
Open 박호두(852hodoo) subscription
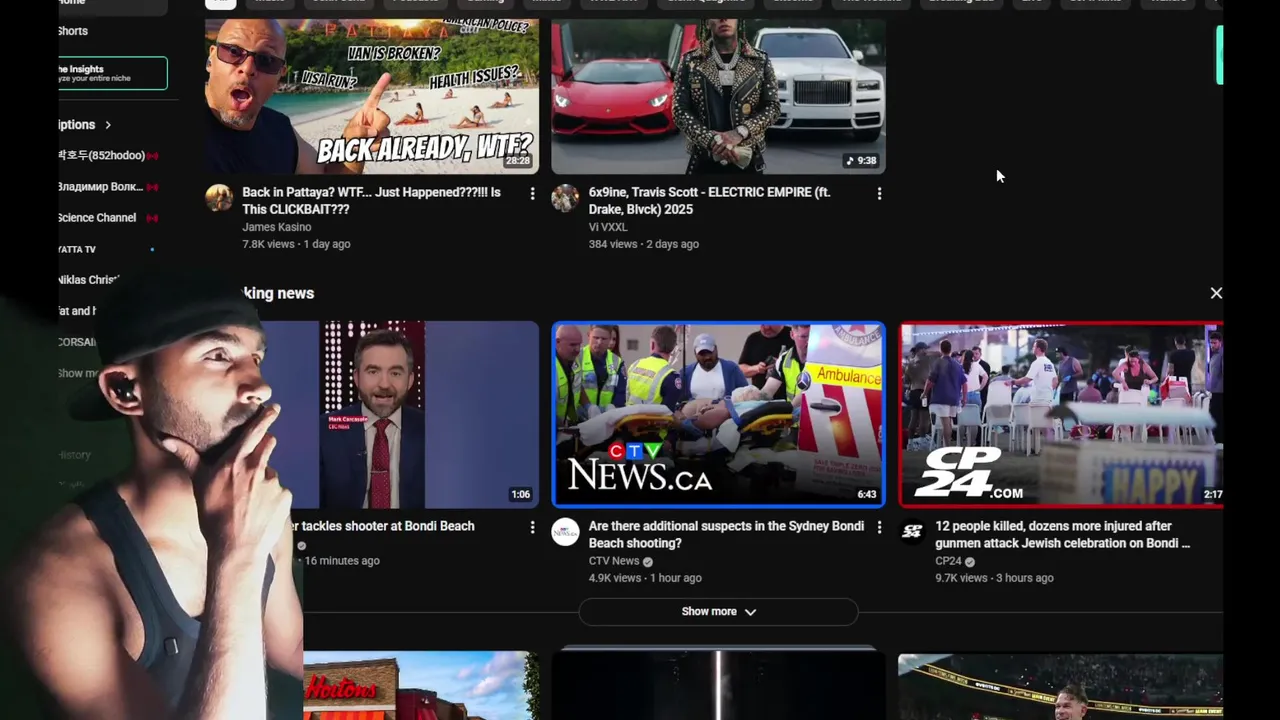[x=101, y=156]
